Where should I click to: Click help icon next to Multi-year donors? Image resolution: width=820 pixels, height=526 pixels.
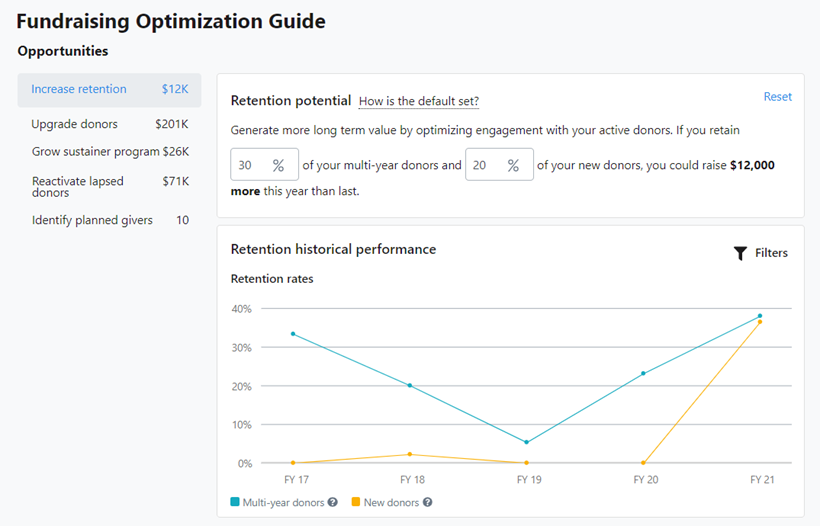(333, 502)
